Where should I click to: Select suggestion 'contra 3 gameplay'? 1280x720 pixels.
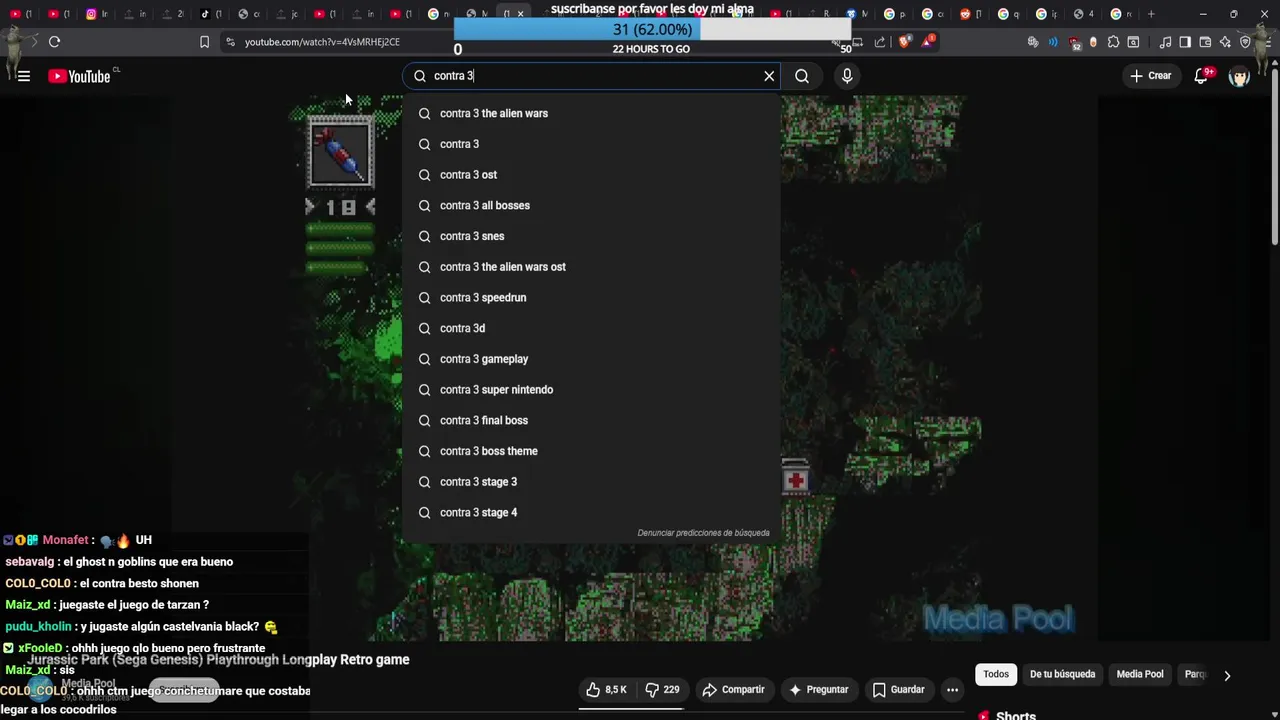coord(591,359)
